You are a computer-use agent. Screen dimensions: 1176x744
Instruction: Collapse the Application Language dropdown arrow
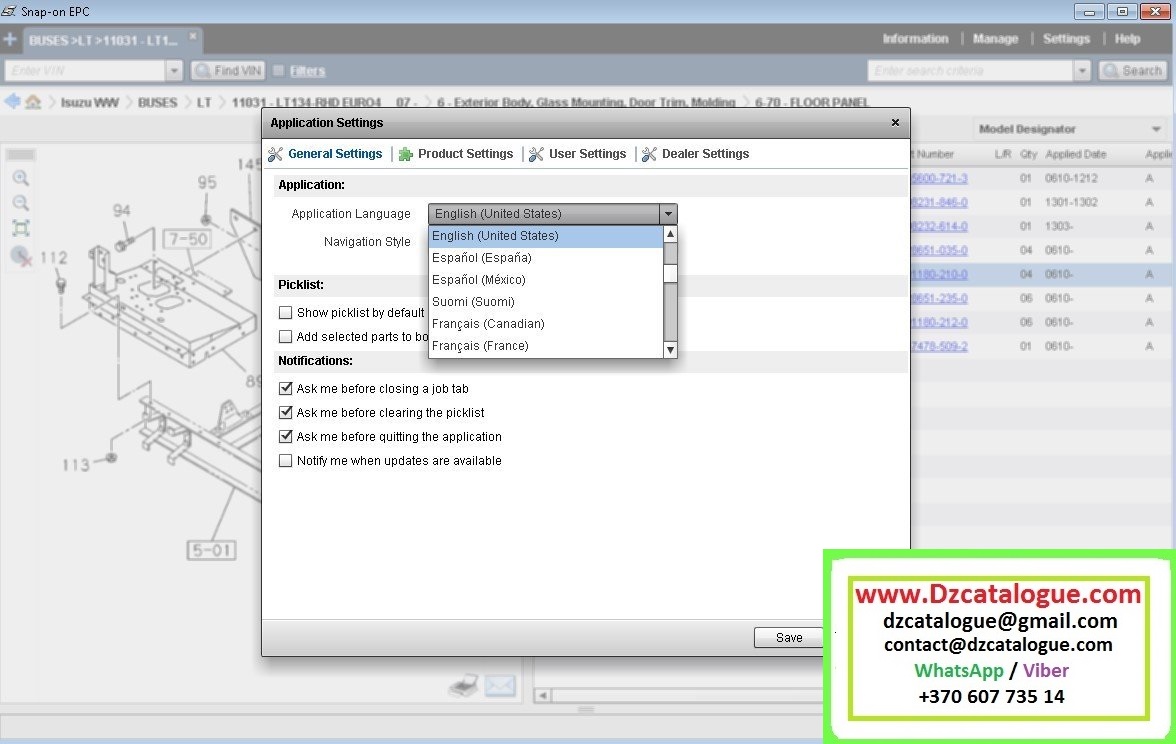click(668, 214)
